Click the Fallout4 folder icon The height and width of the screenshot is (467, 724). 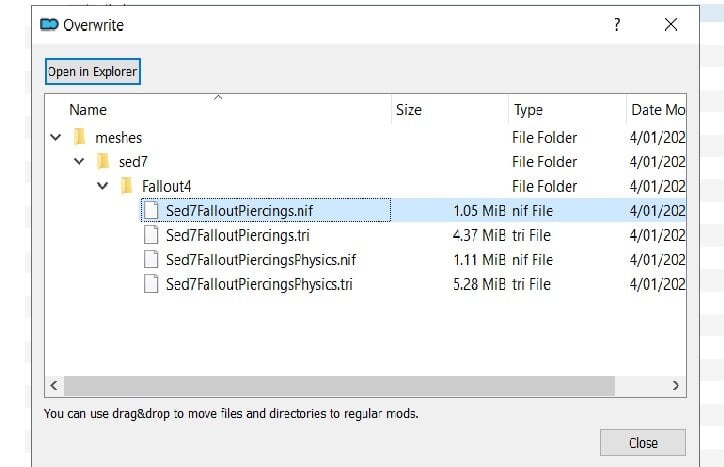pos(127,186)
